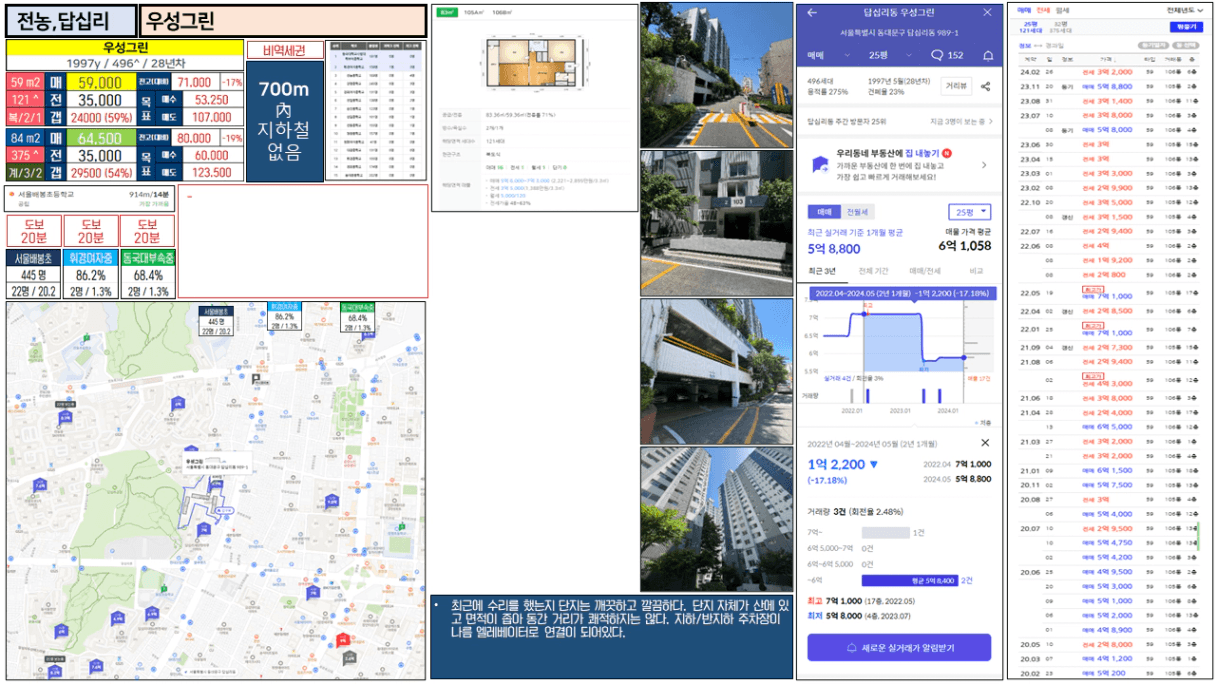This screenshot has width=1216, height=684.
Task: Click the 2022.04 start point on price chart
Action: point(863,314)
